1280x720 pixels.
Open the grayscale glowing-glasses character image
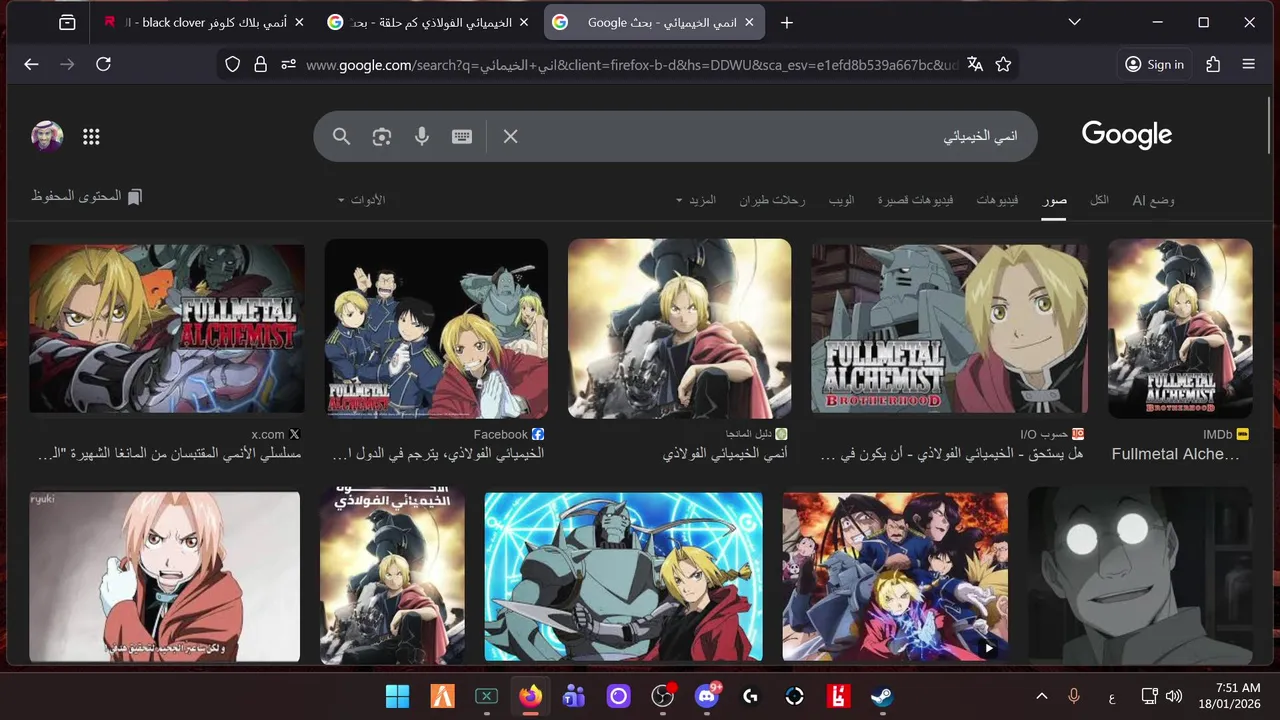[1140, 576]
